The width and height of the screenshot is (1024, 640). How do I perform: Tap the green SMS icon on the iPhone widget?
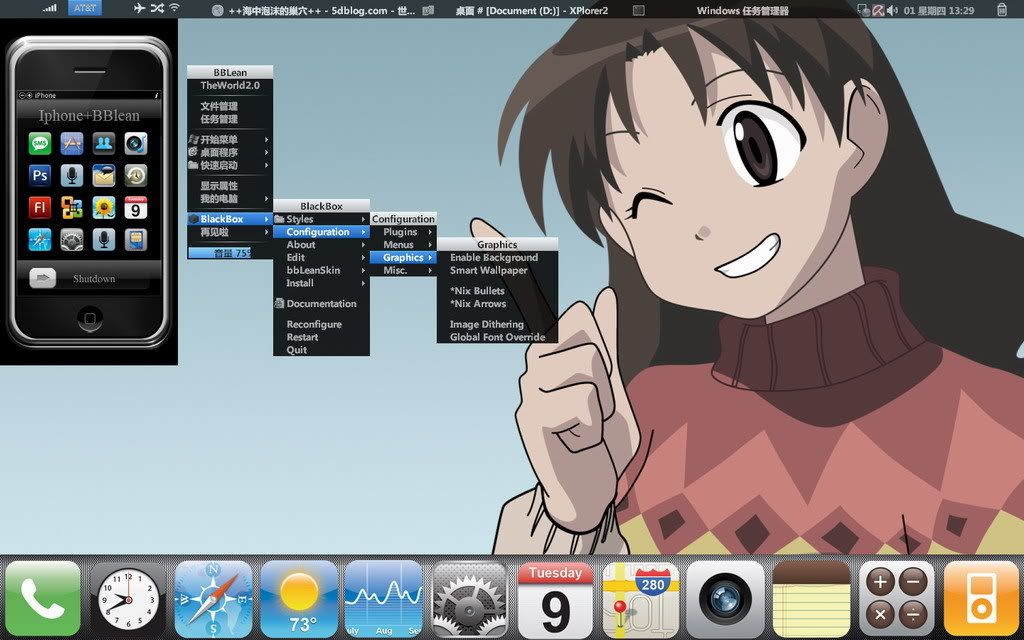pos(40,144)
